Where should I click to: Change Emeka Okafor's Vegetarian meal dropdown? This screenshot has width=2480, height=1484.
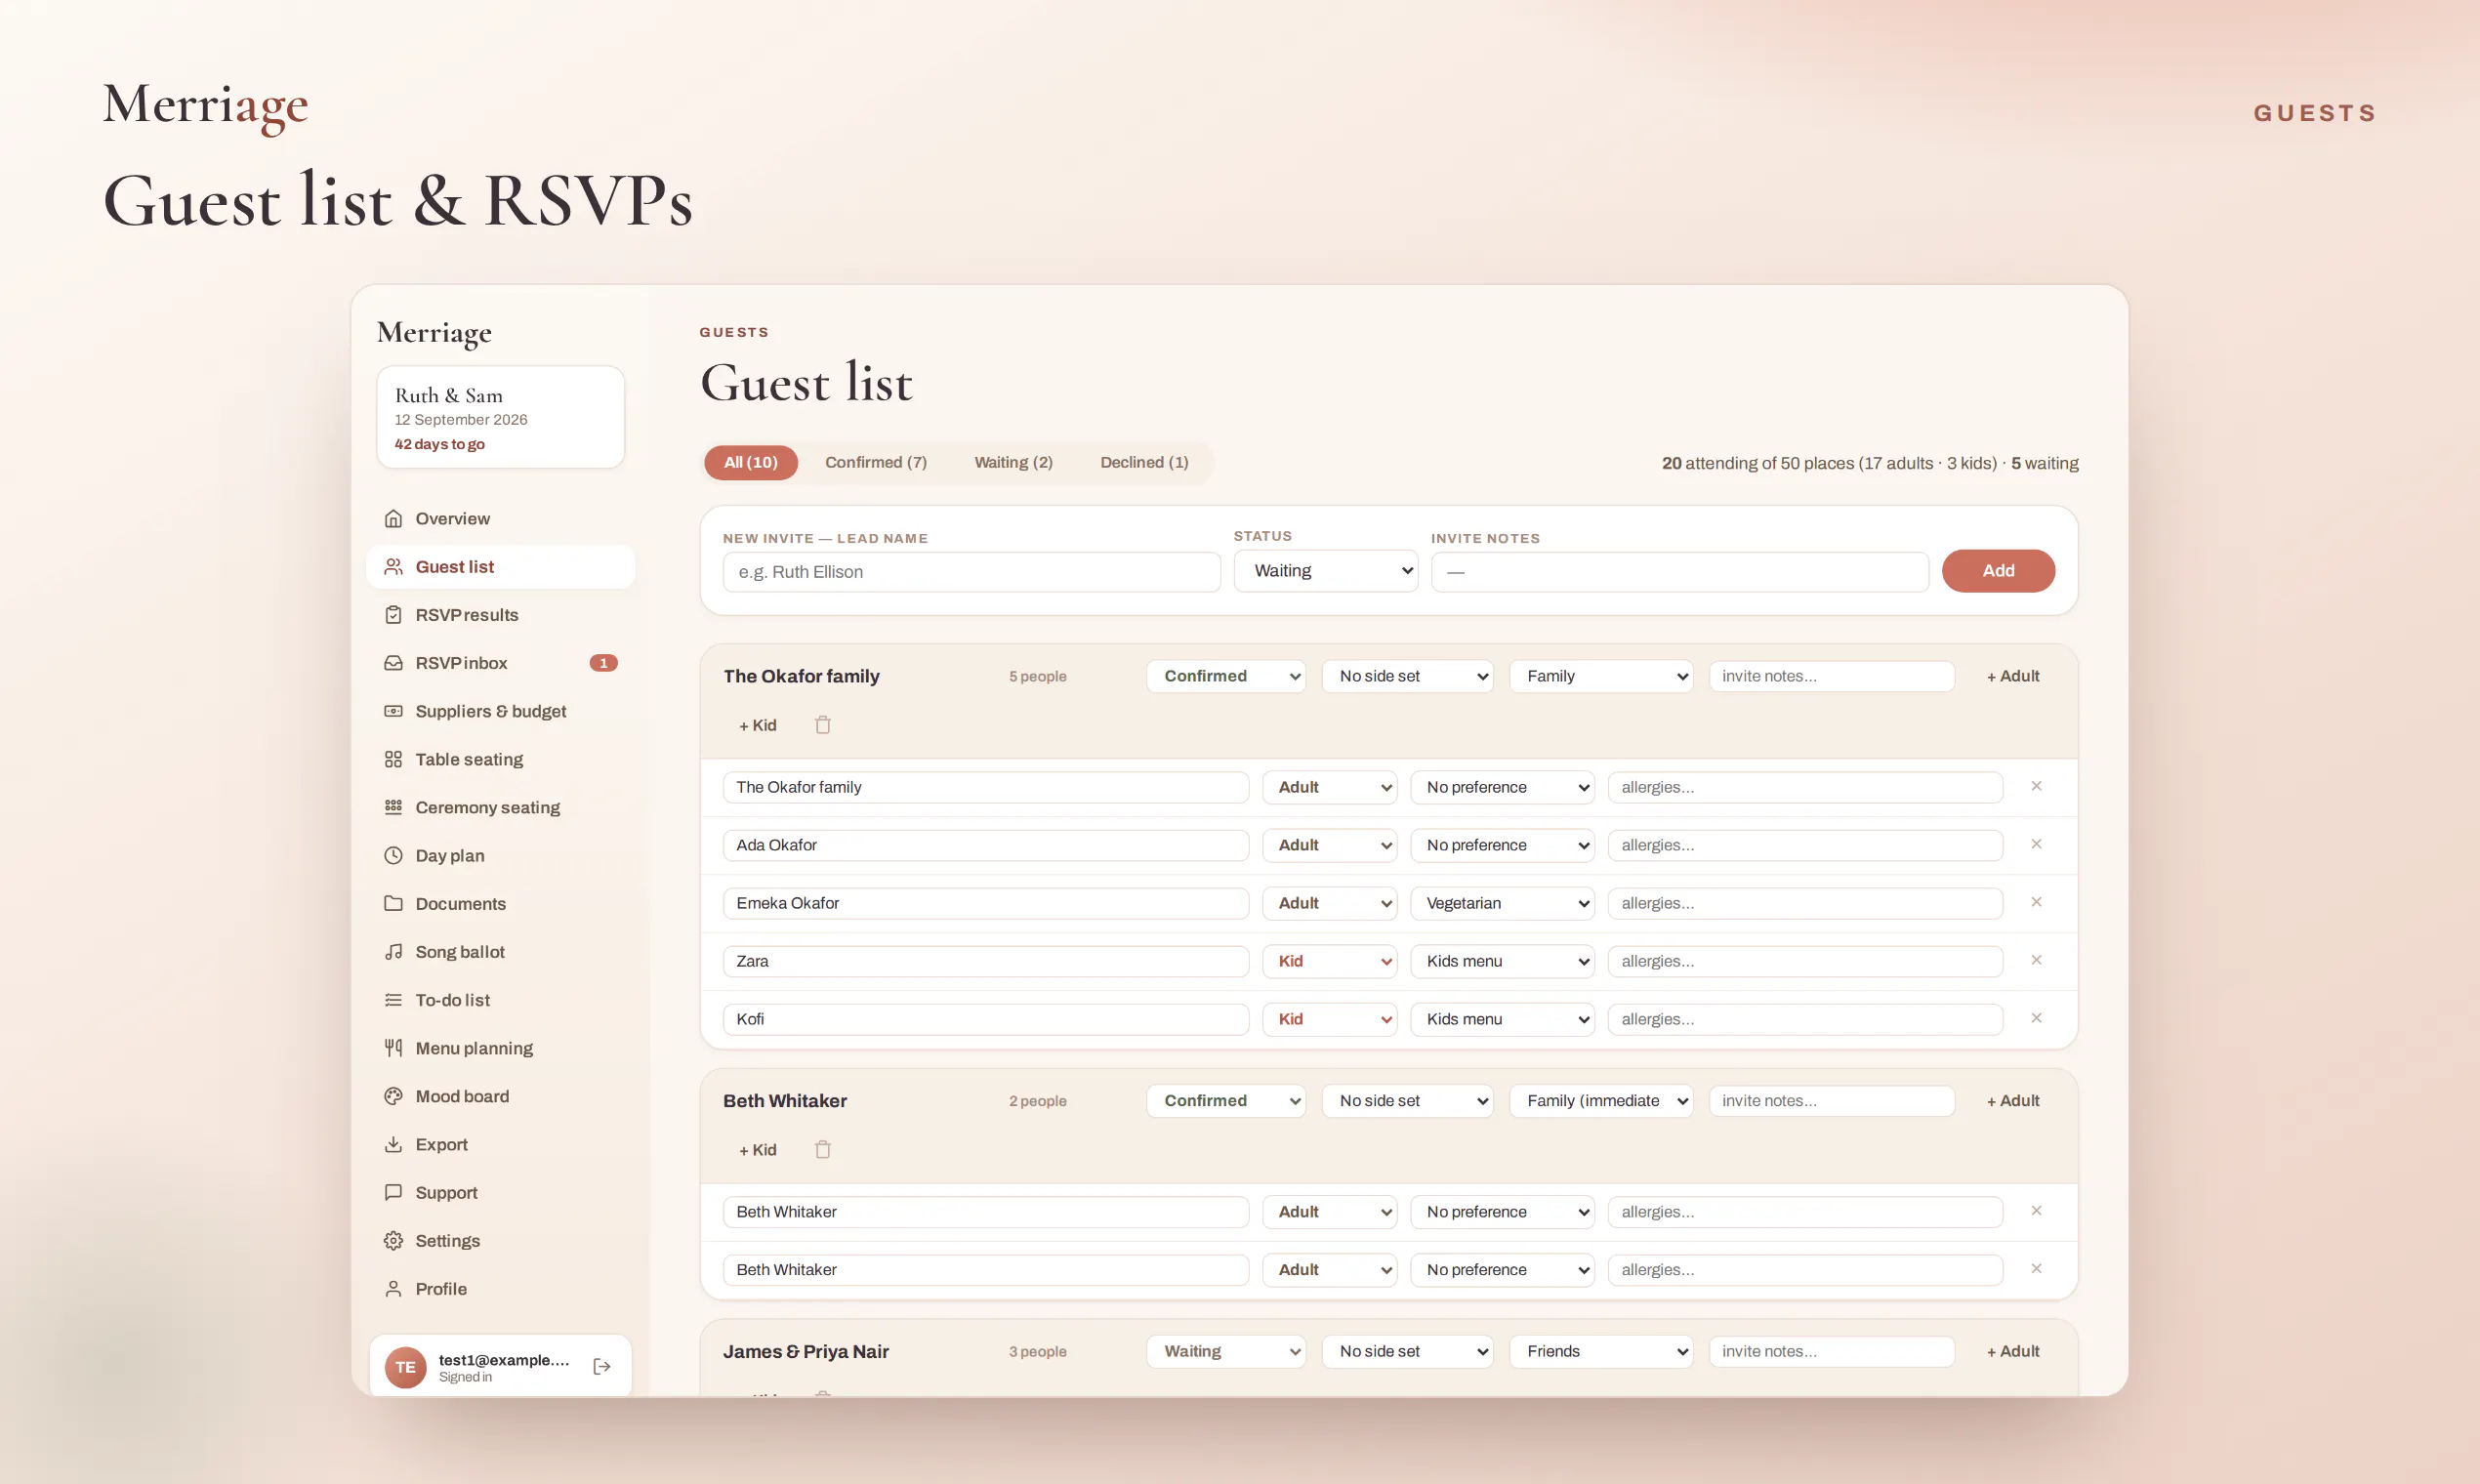1502,903
